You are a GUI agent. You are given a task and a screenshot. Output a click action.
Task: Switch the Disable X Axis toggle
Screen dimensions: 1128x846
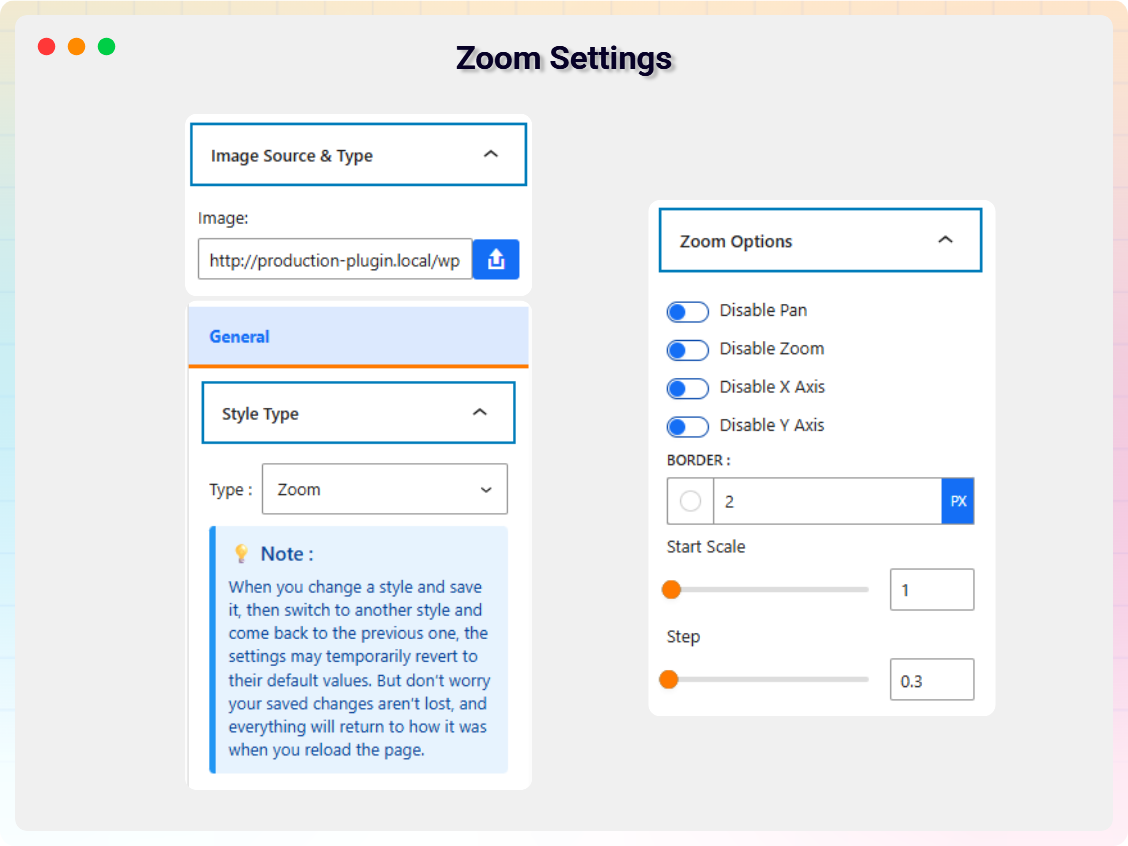687,388
